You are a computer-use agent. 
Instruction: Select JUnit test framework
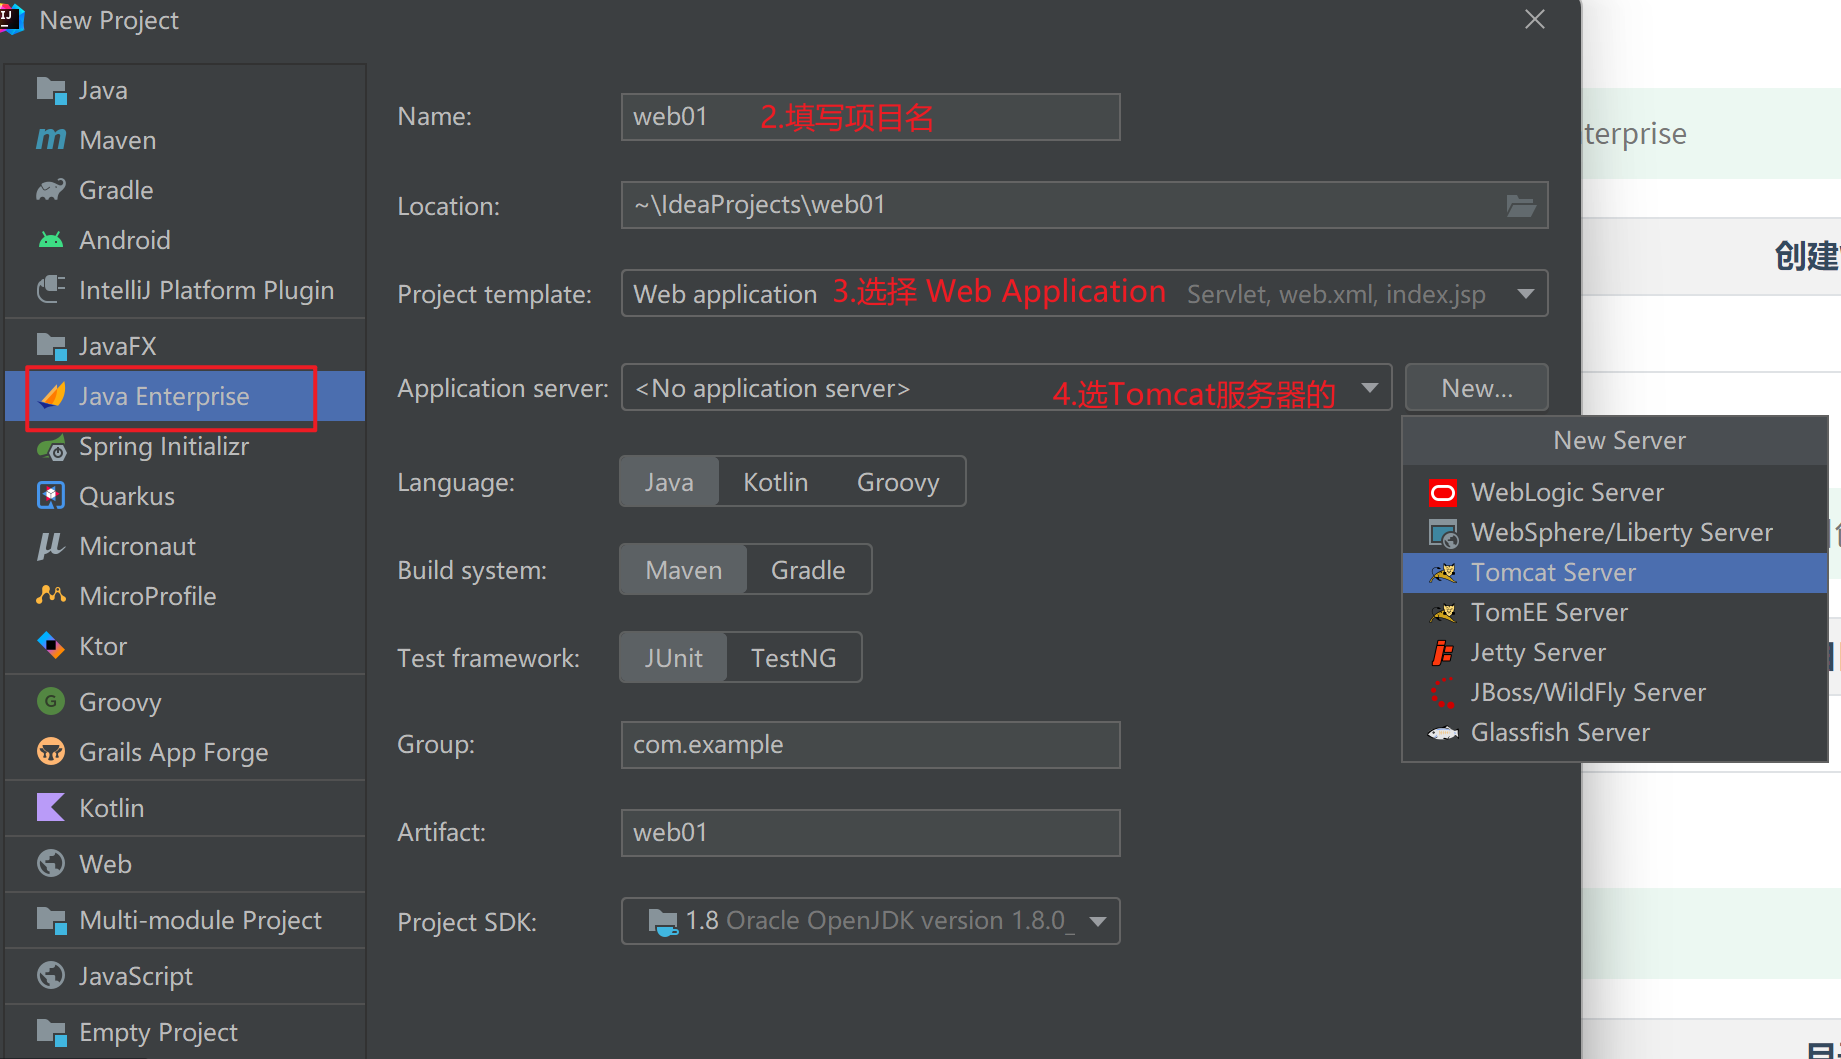pyautogui.click(x=673, y=658)
